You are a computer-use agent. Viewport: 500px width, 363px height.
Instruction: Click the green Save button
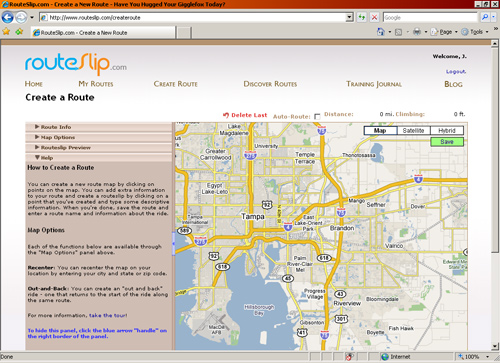tap(447, 142)
